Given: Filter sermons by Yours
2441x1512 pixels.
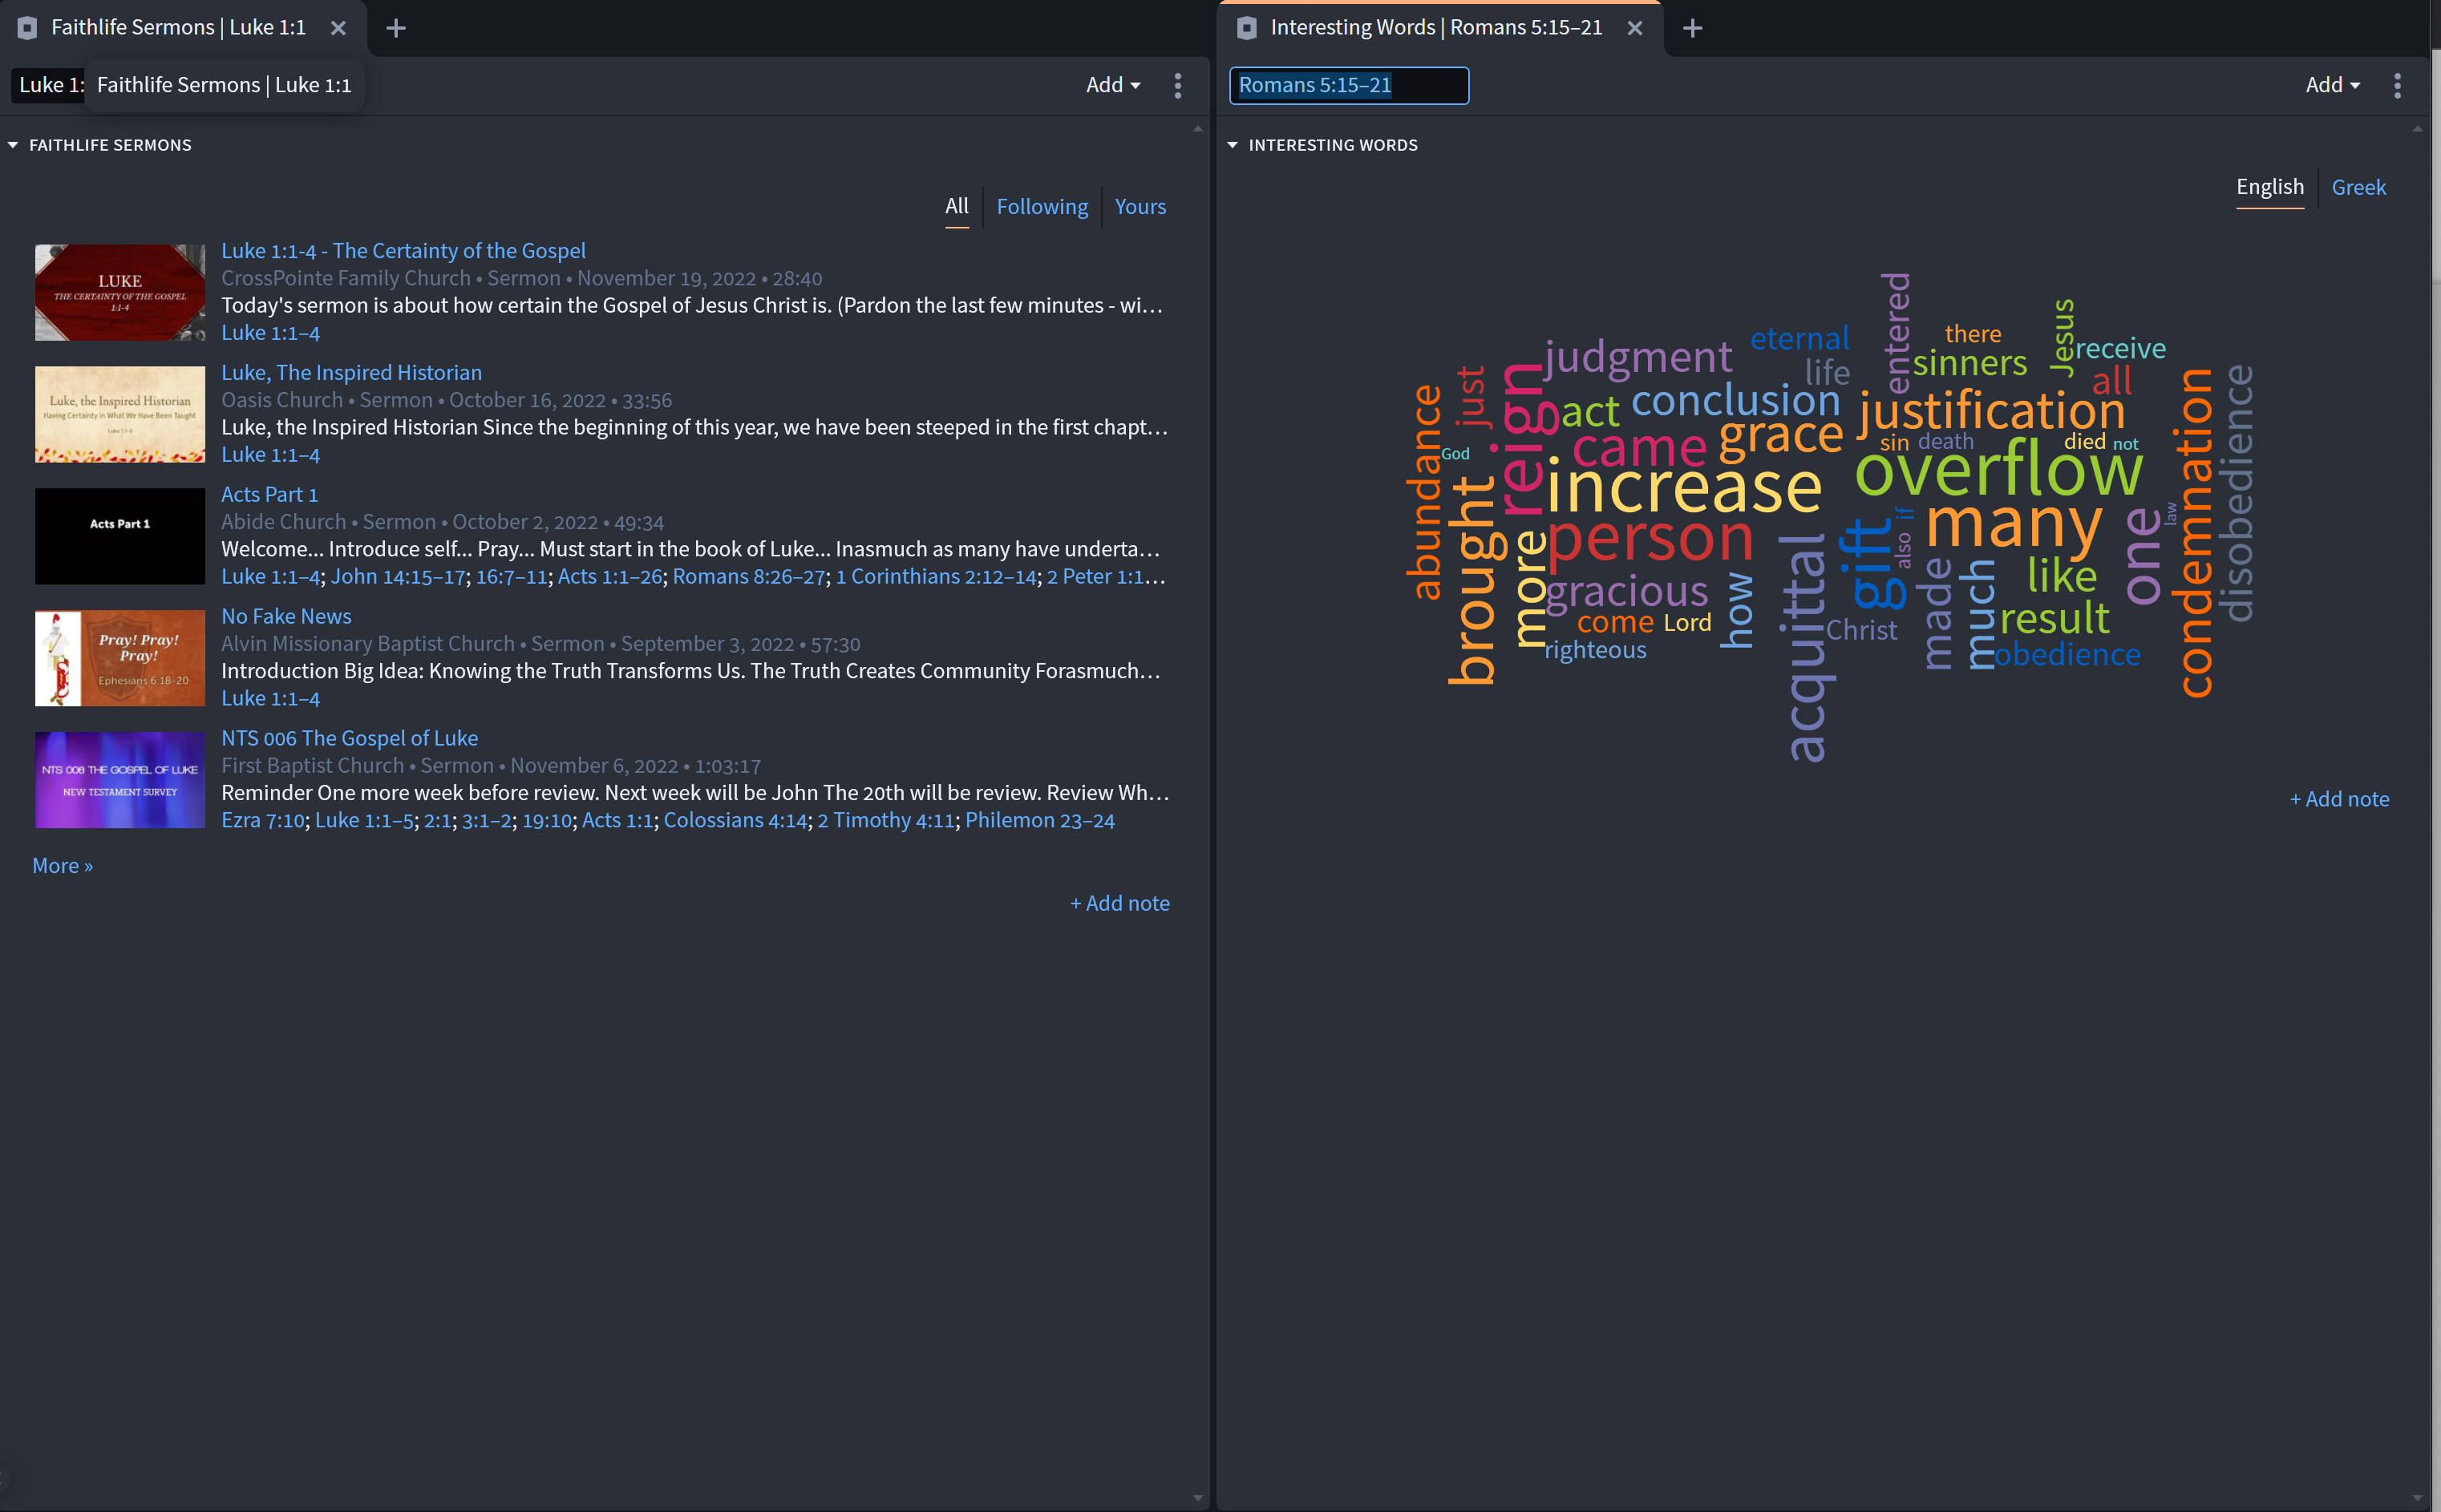Looking at the screenshot, I should (1140, 206).
